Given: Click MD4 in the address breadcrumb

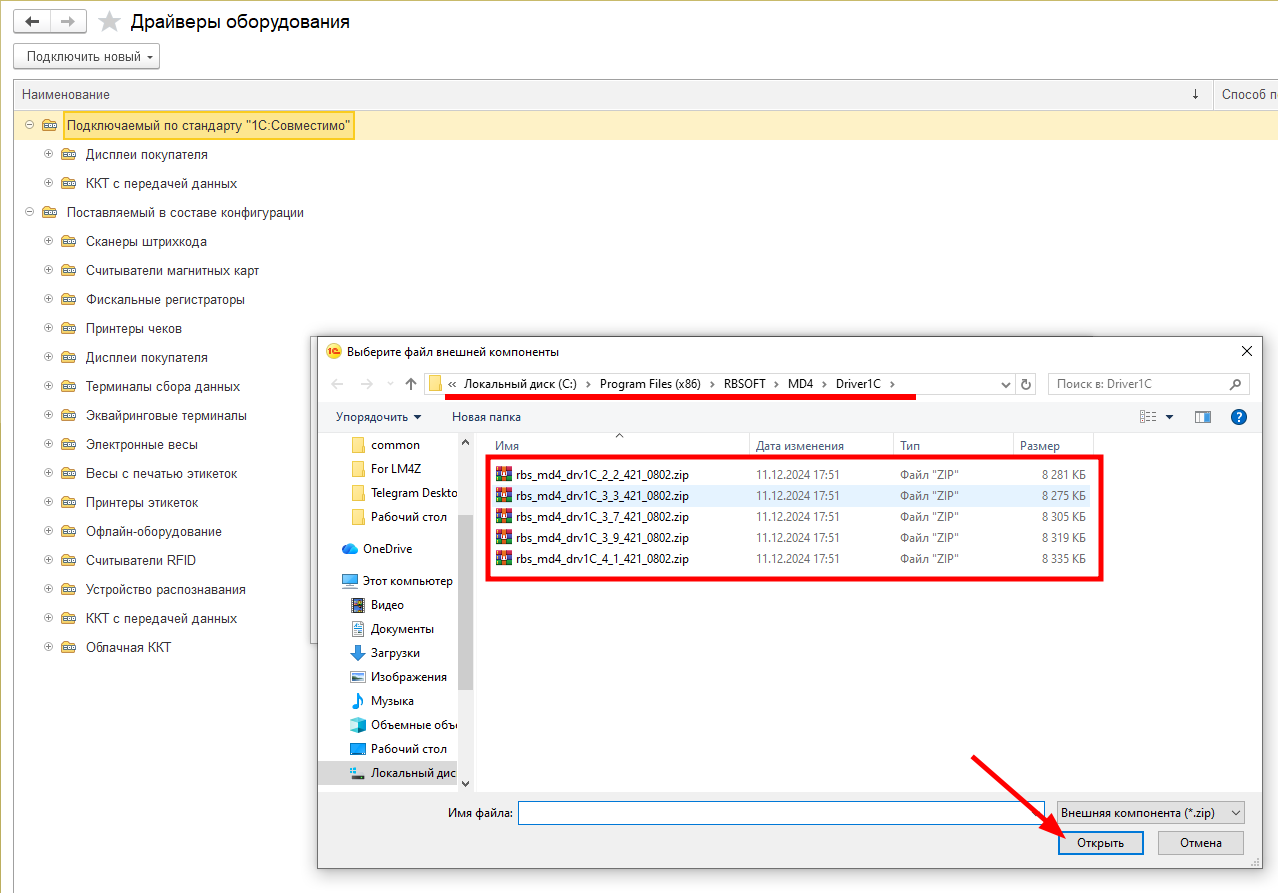Looking at the screenshot, I should (x=800, y=384).
